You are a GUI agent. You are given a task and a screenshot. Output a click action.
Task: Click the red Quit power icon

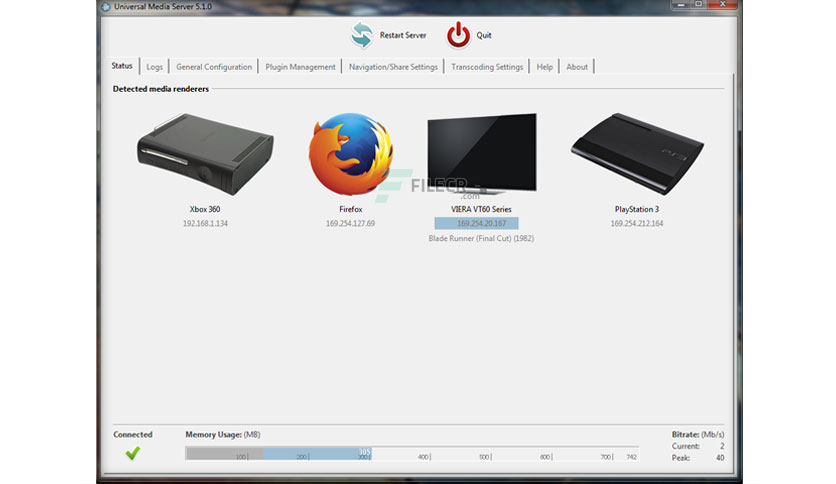coord(458,35)
